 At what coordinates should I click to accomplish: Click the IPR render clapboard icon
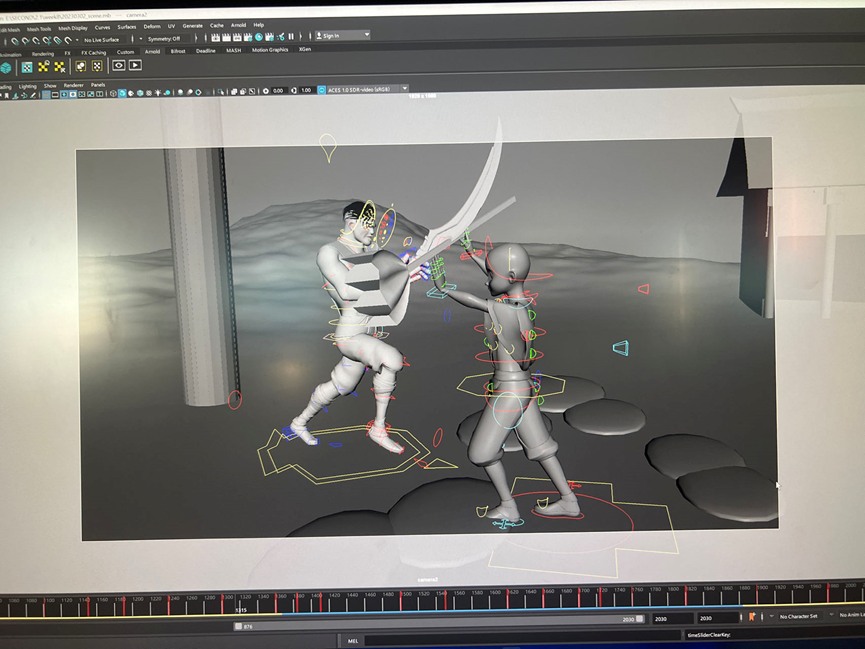coord(237,37)
